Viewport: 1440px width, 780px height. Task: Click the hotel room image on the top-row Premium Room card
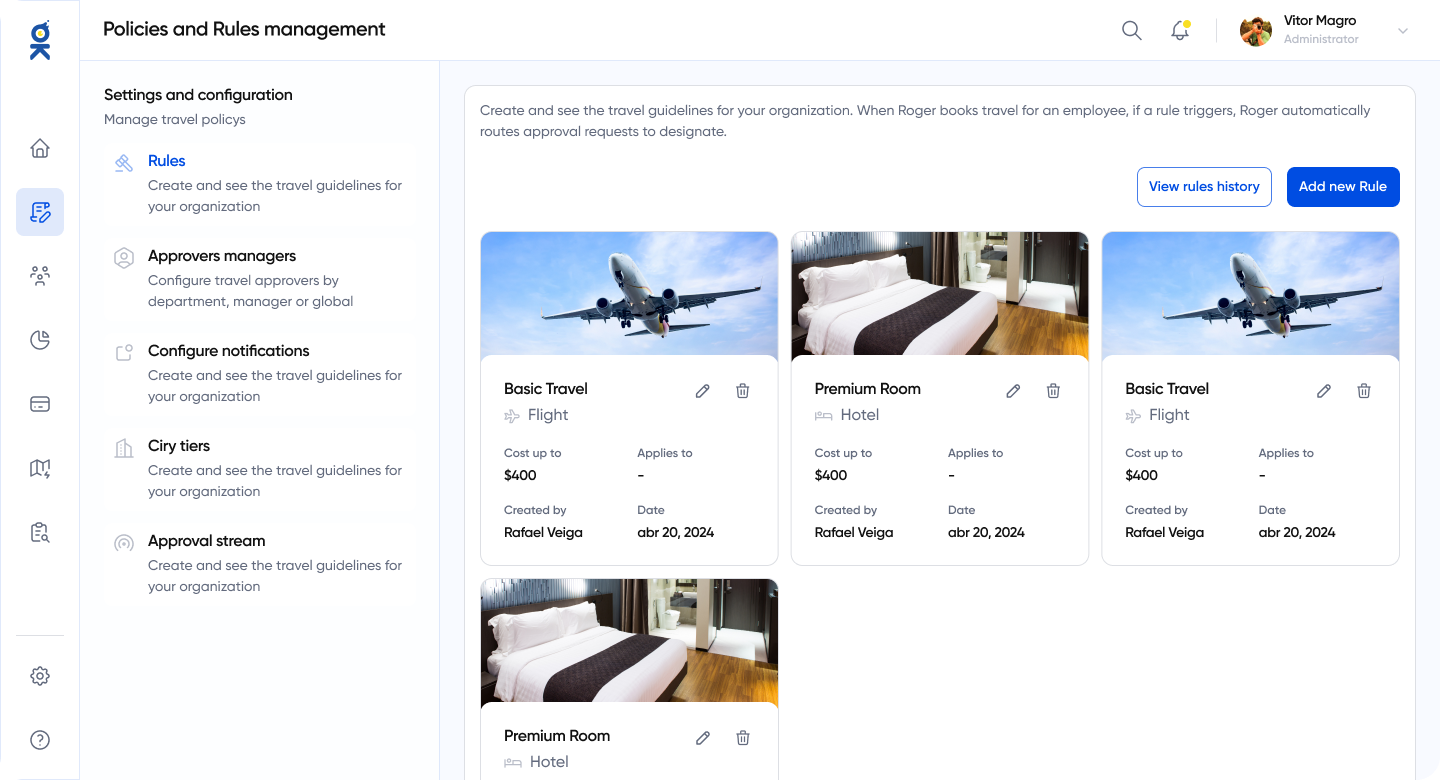pos(939,294)
